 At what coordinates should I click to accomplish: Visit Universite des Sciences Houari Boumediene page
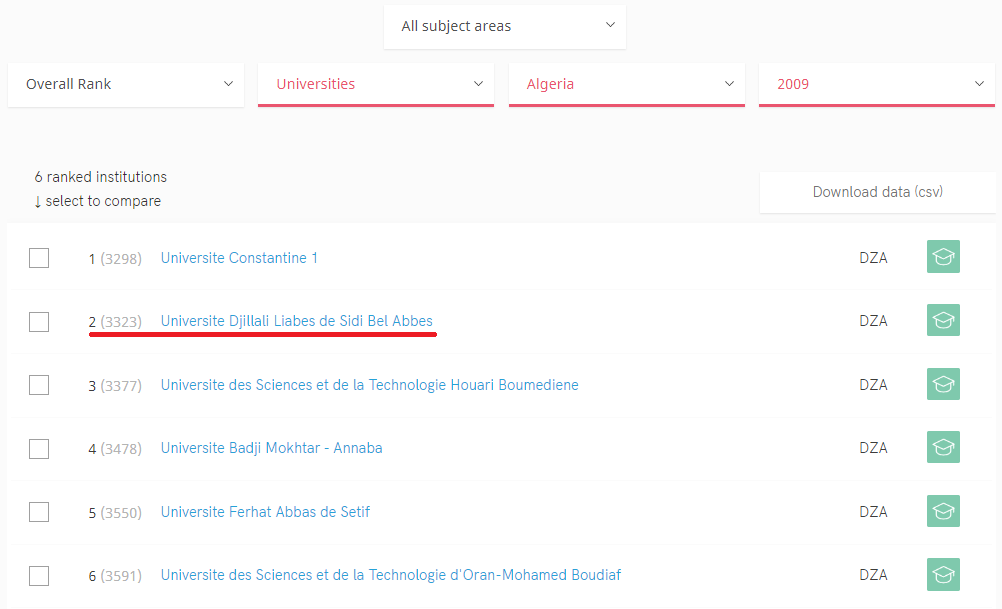point(369,385)
